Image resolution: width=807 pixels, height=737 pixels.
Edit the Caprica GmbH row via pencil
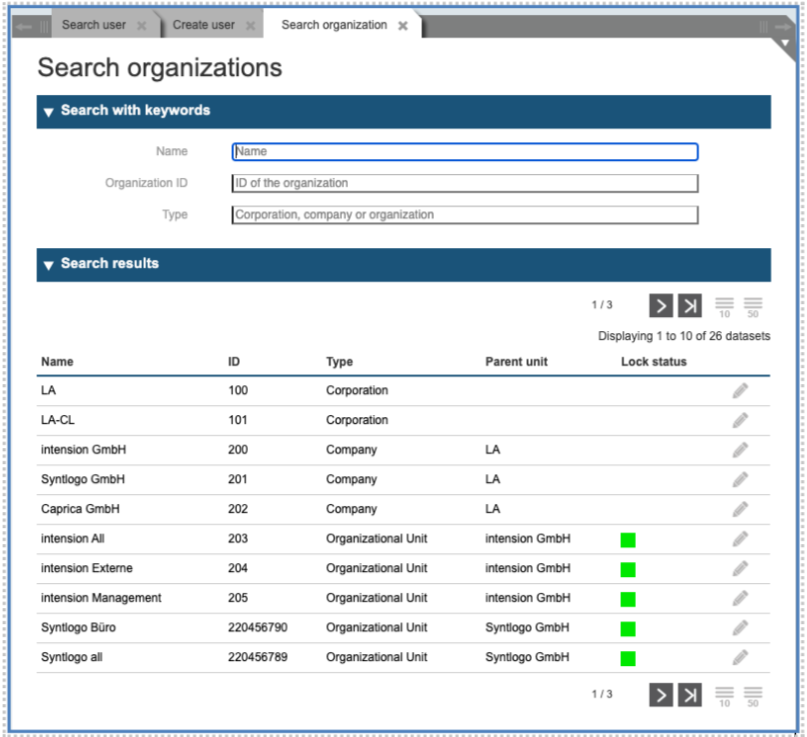pyautogui.click(x=740, y=509)
